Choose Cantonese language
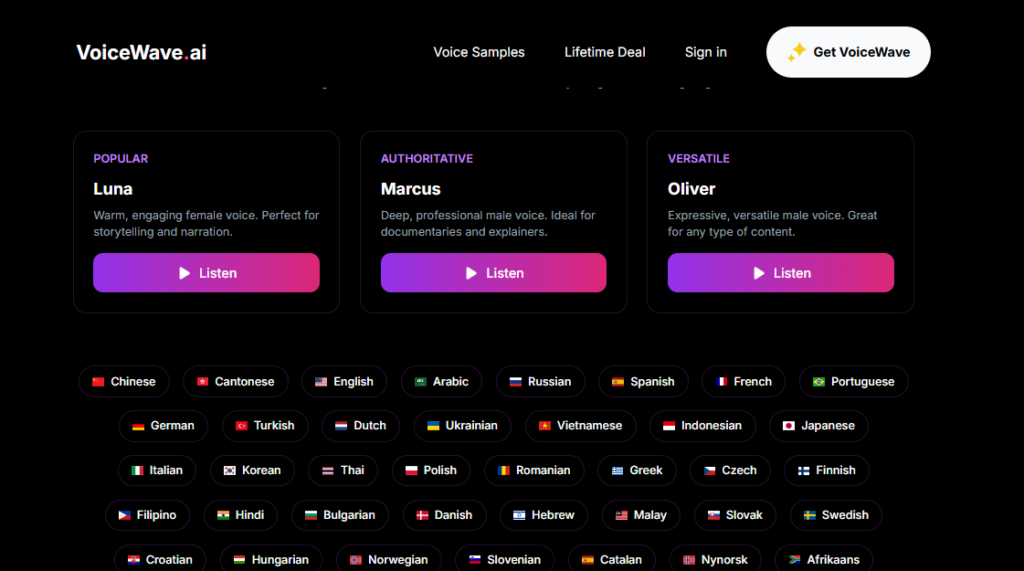Screen dimensions: 1024x571 click(x=236, y=382)
